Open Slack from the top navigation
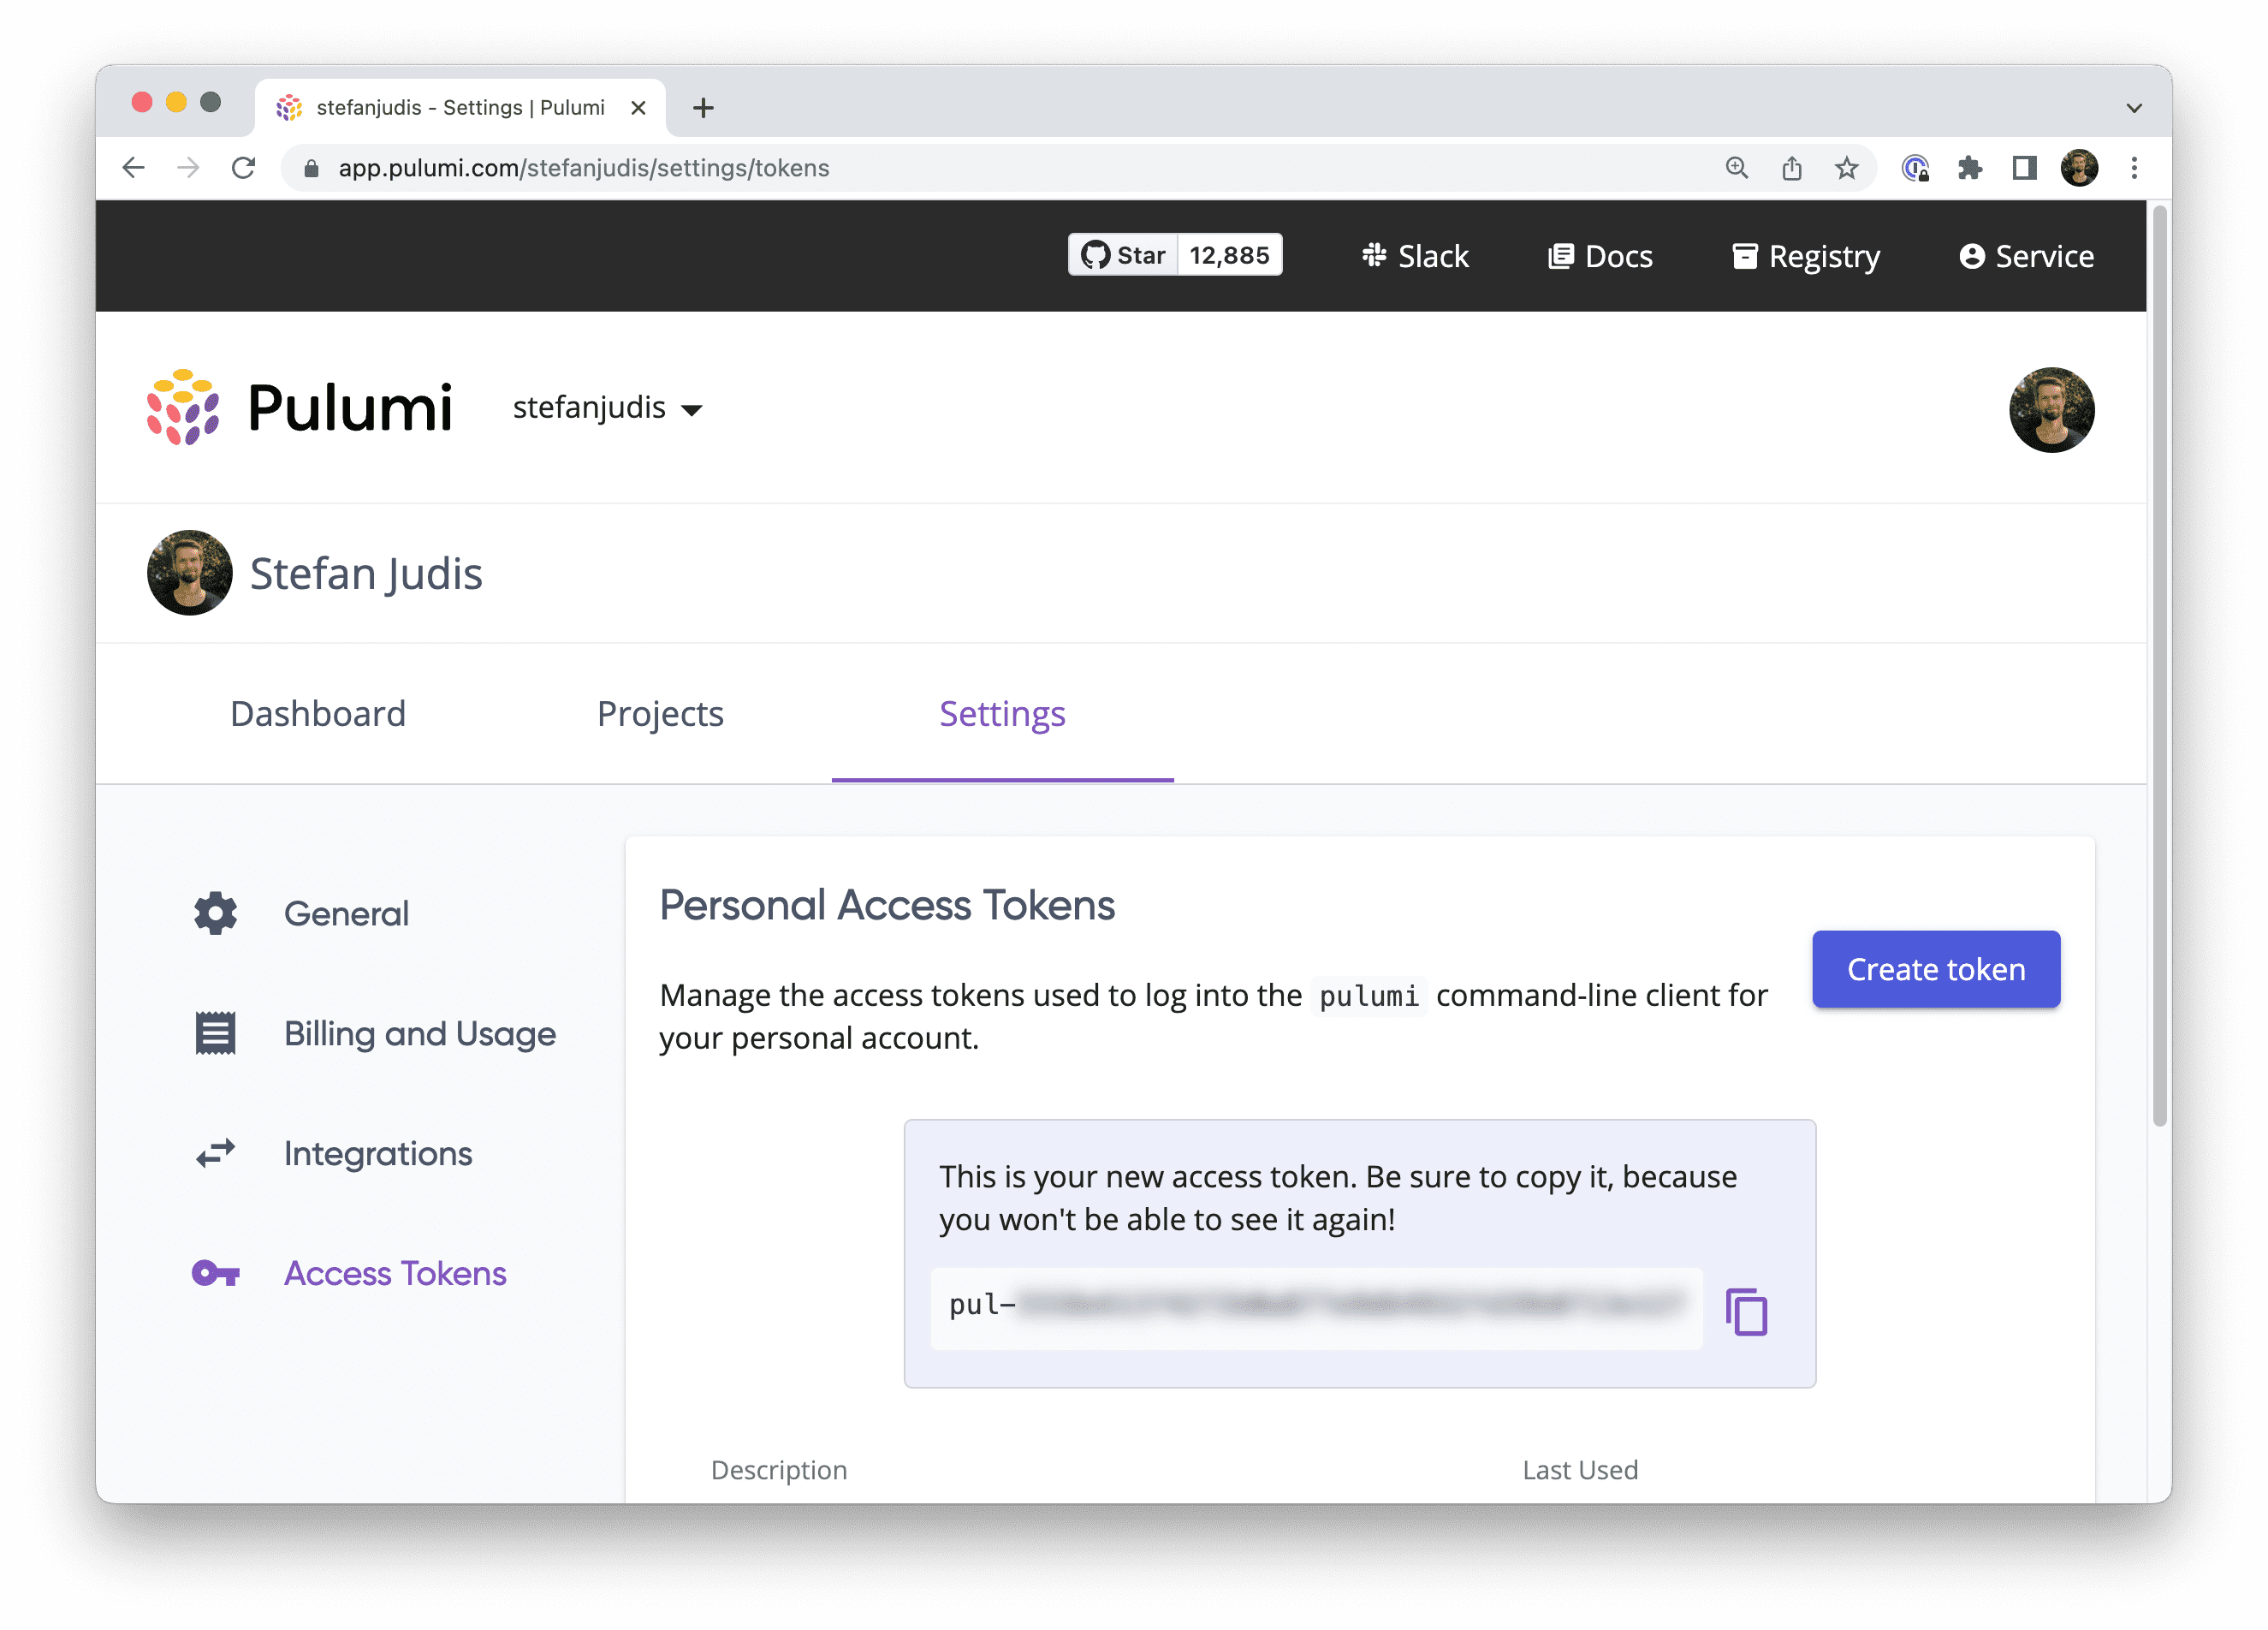 [1416, 256]
